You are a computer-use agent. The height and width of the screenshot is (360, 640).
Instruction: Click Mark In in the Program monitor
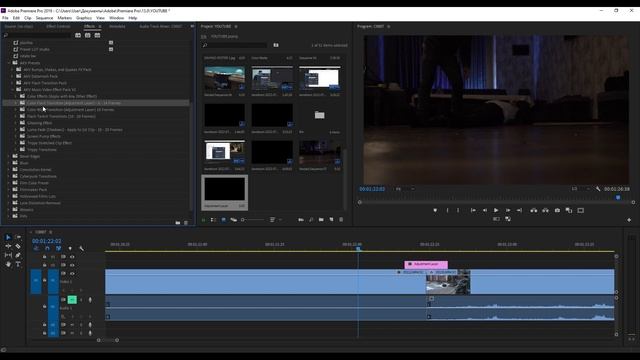point(447,210)
